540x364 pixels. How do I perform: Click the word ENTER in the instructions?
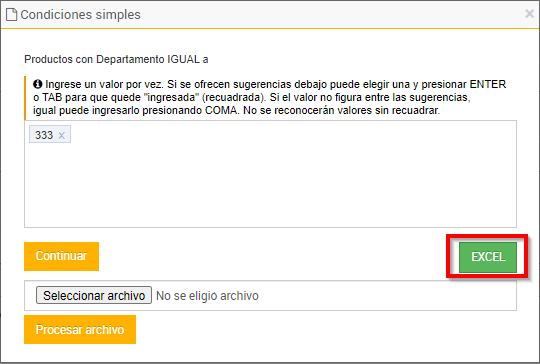tap(488, 84)
